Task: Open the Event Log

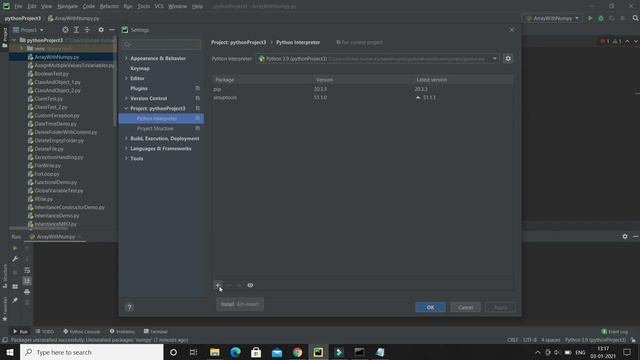Action: [615, 331]
